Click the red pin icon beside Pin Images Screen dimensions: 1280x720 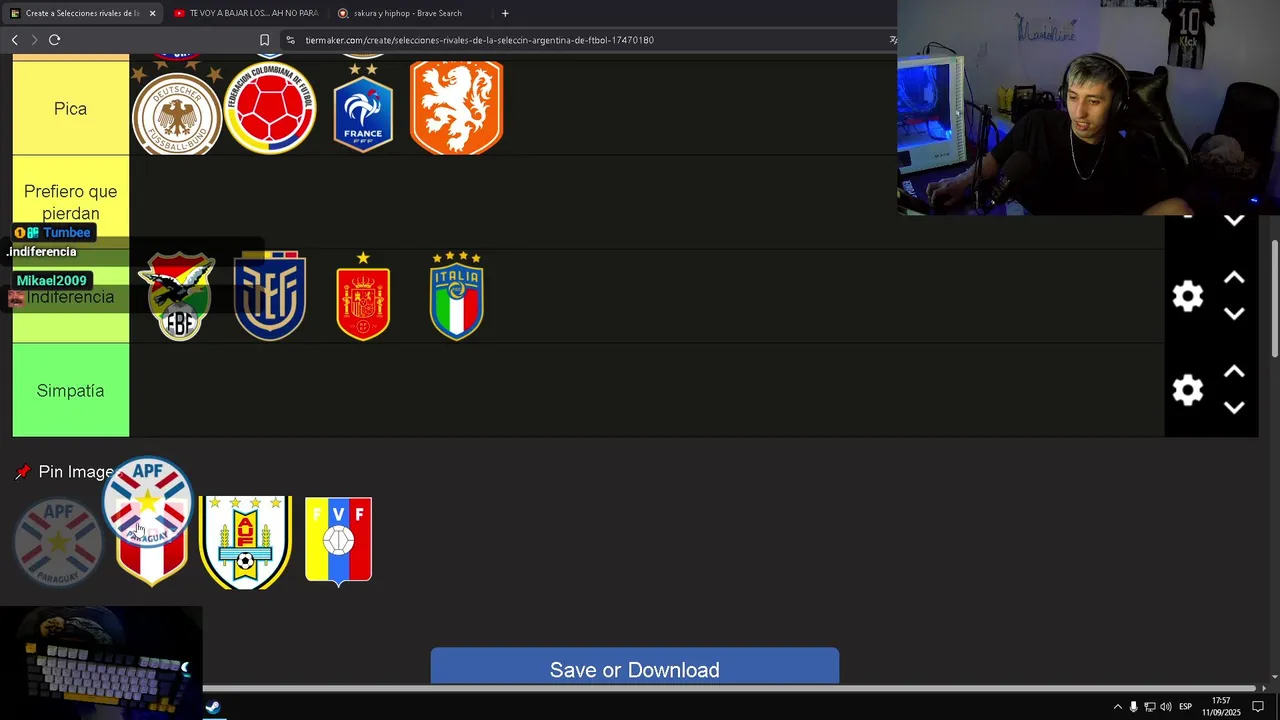coord(23,472)
